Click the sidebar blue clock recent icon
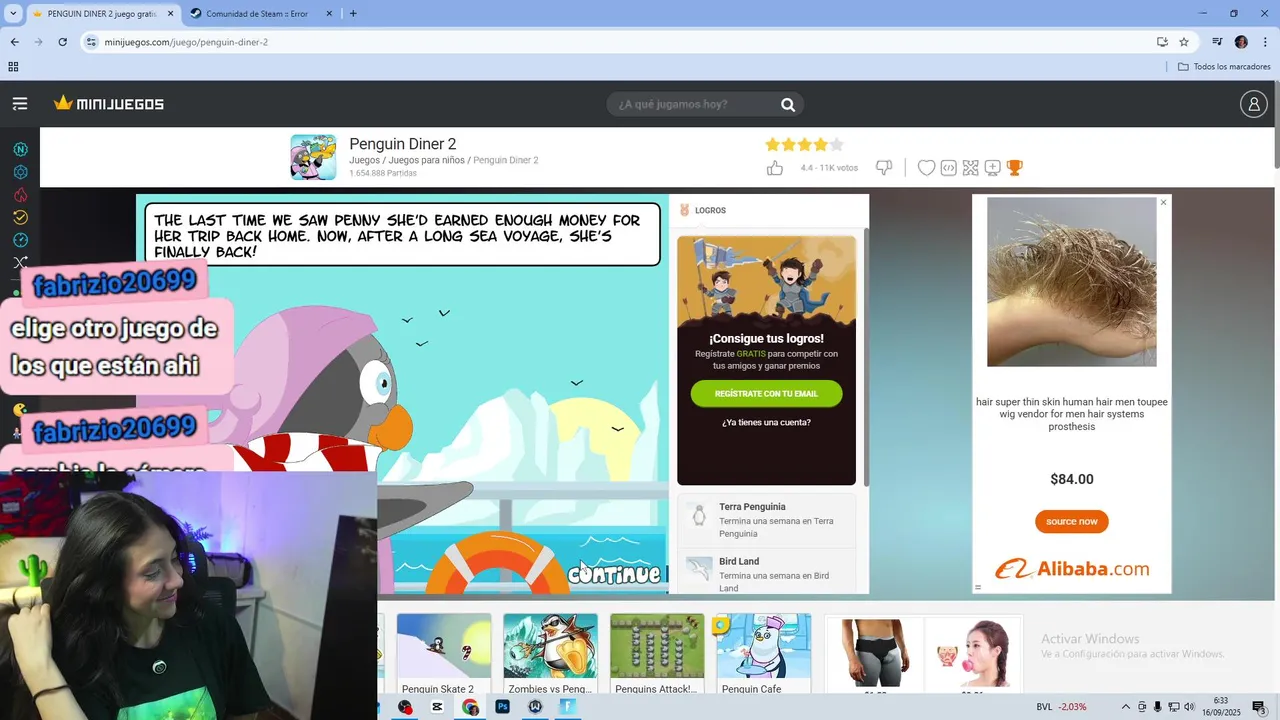Image resolution: width=1280 pixels, height=720 pixels. [x=20, y=240]
